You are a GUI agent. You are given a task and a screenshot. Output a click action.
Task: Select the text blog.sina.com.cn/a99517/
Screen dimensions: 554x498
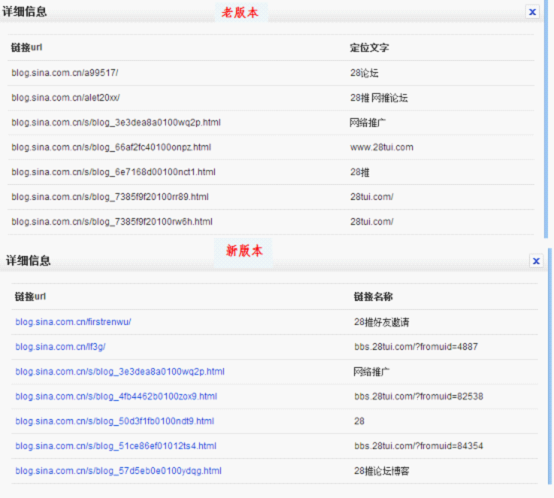click(65, 73)
